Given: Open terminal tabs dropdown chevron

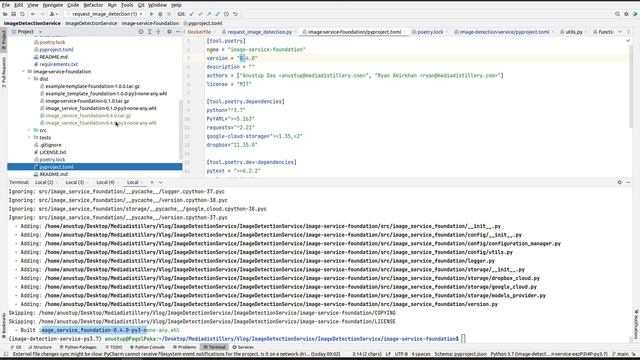Looking at the screenshot, I should coord(161,182).
